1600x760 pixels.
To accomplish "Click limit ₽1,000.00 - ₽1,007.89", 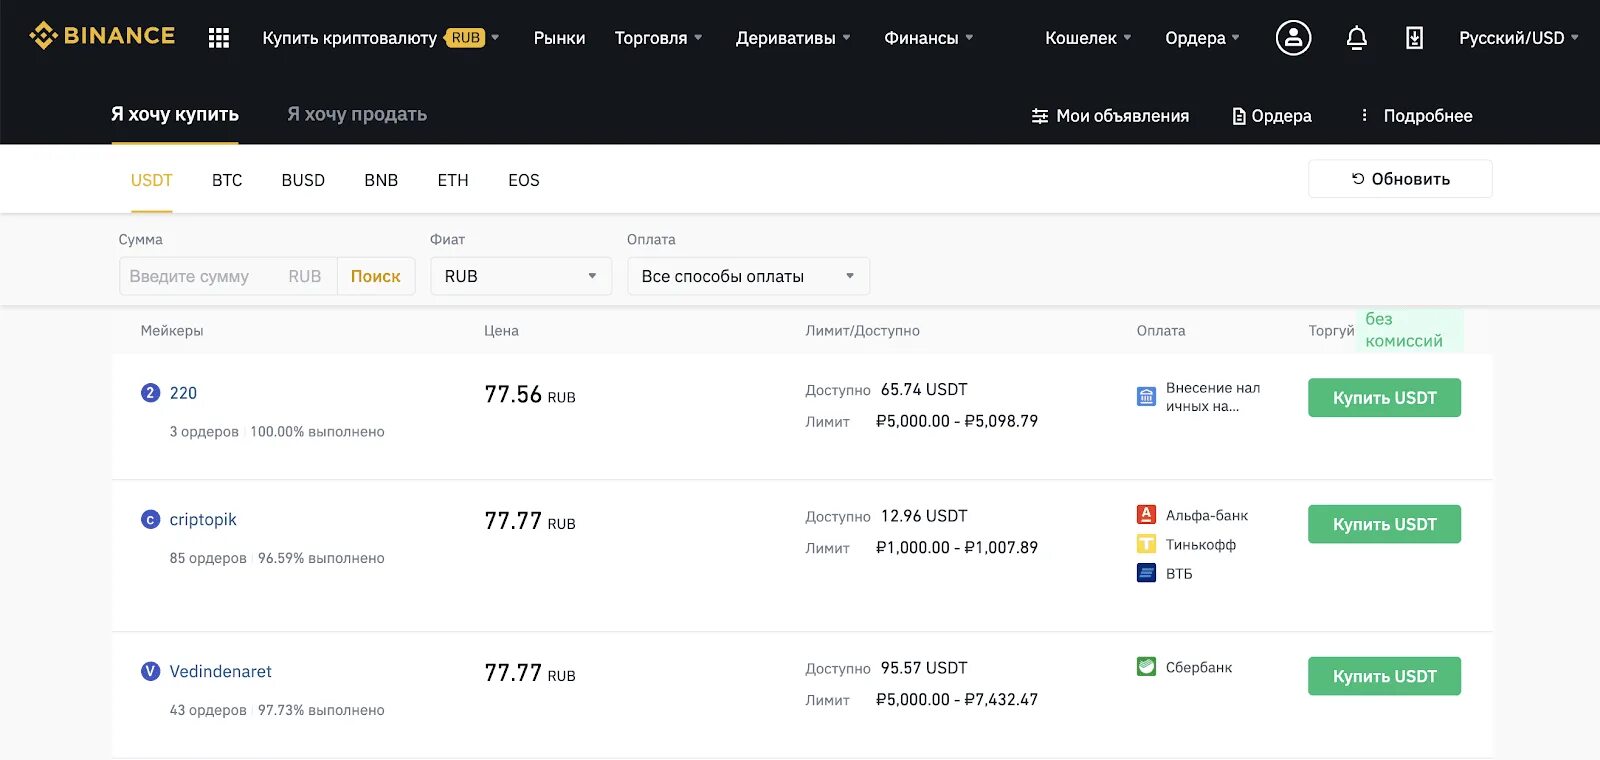I will click(957, 547).
